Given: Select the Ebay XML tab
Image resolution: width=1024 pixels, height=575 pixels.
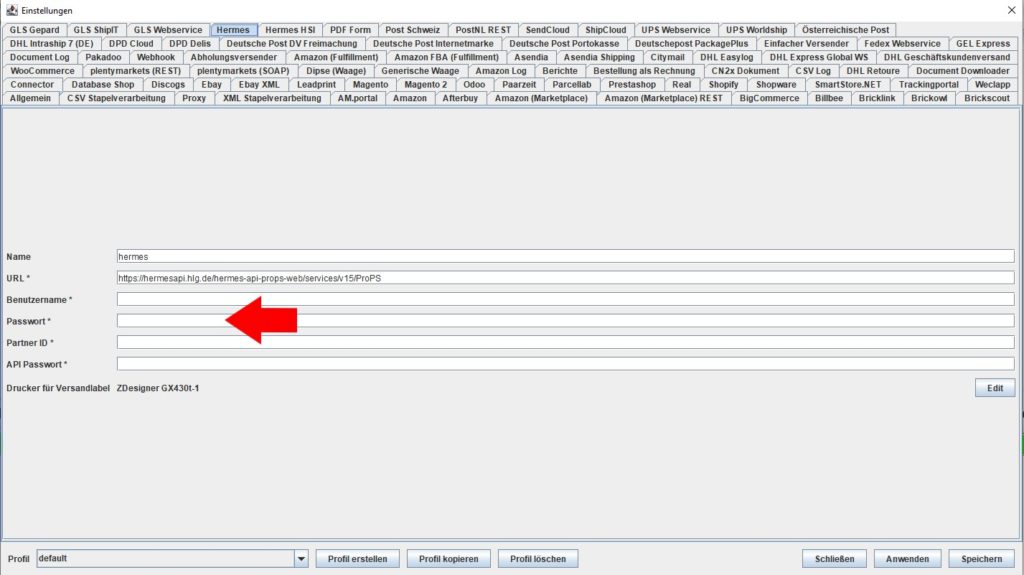Looking at the screenshot, I should click(x=259, y=85).
